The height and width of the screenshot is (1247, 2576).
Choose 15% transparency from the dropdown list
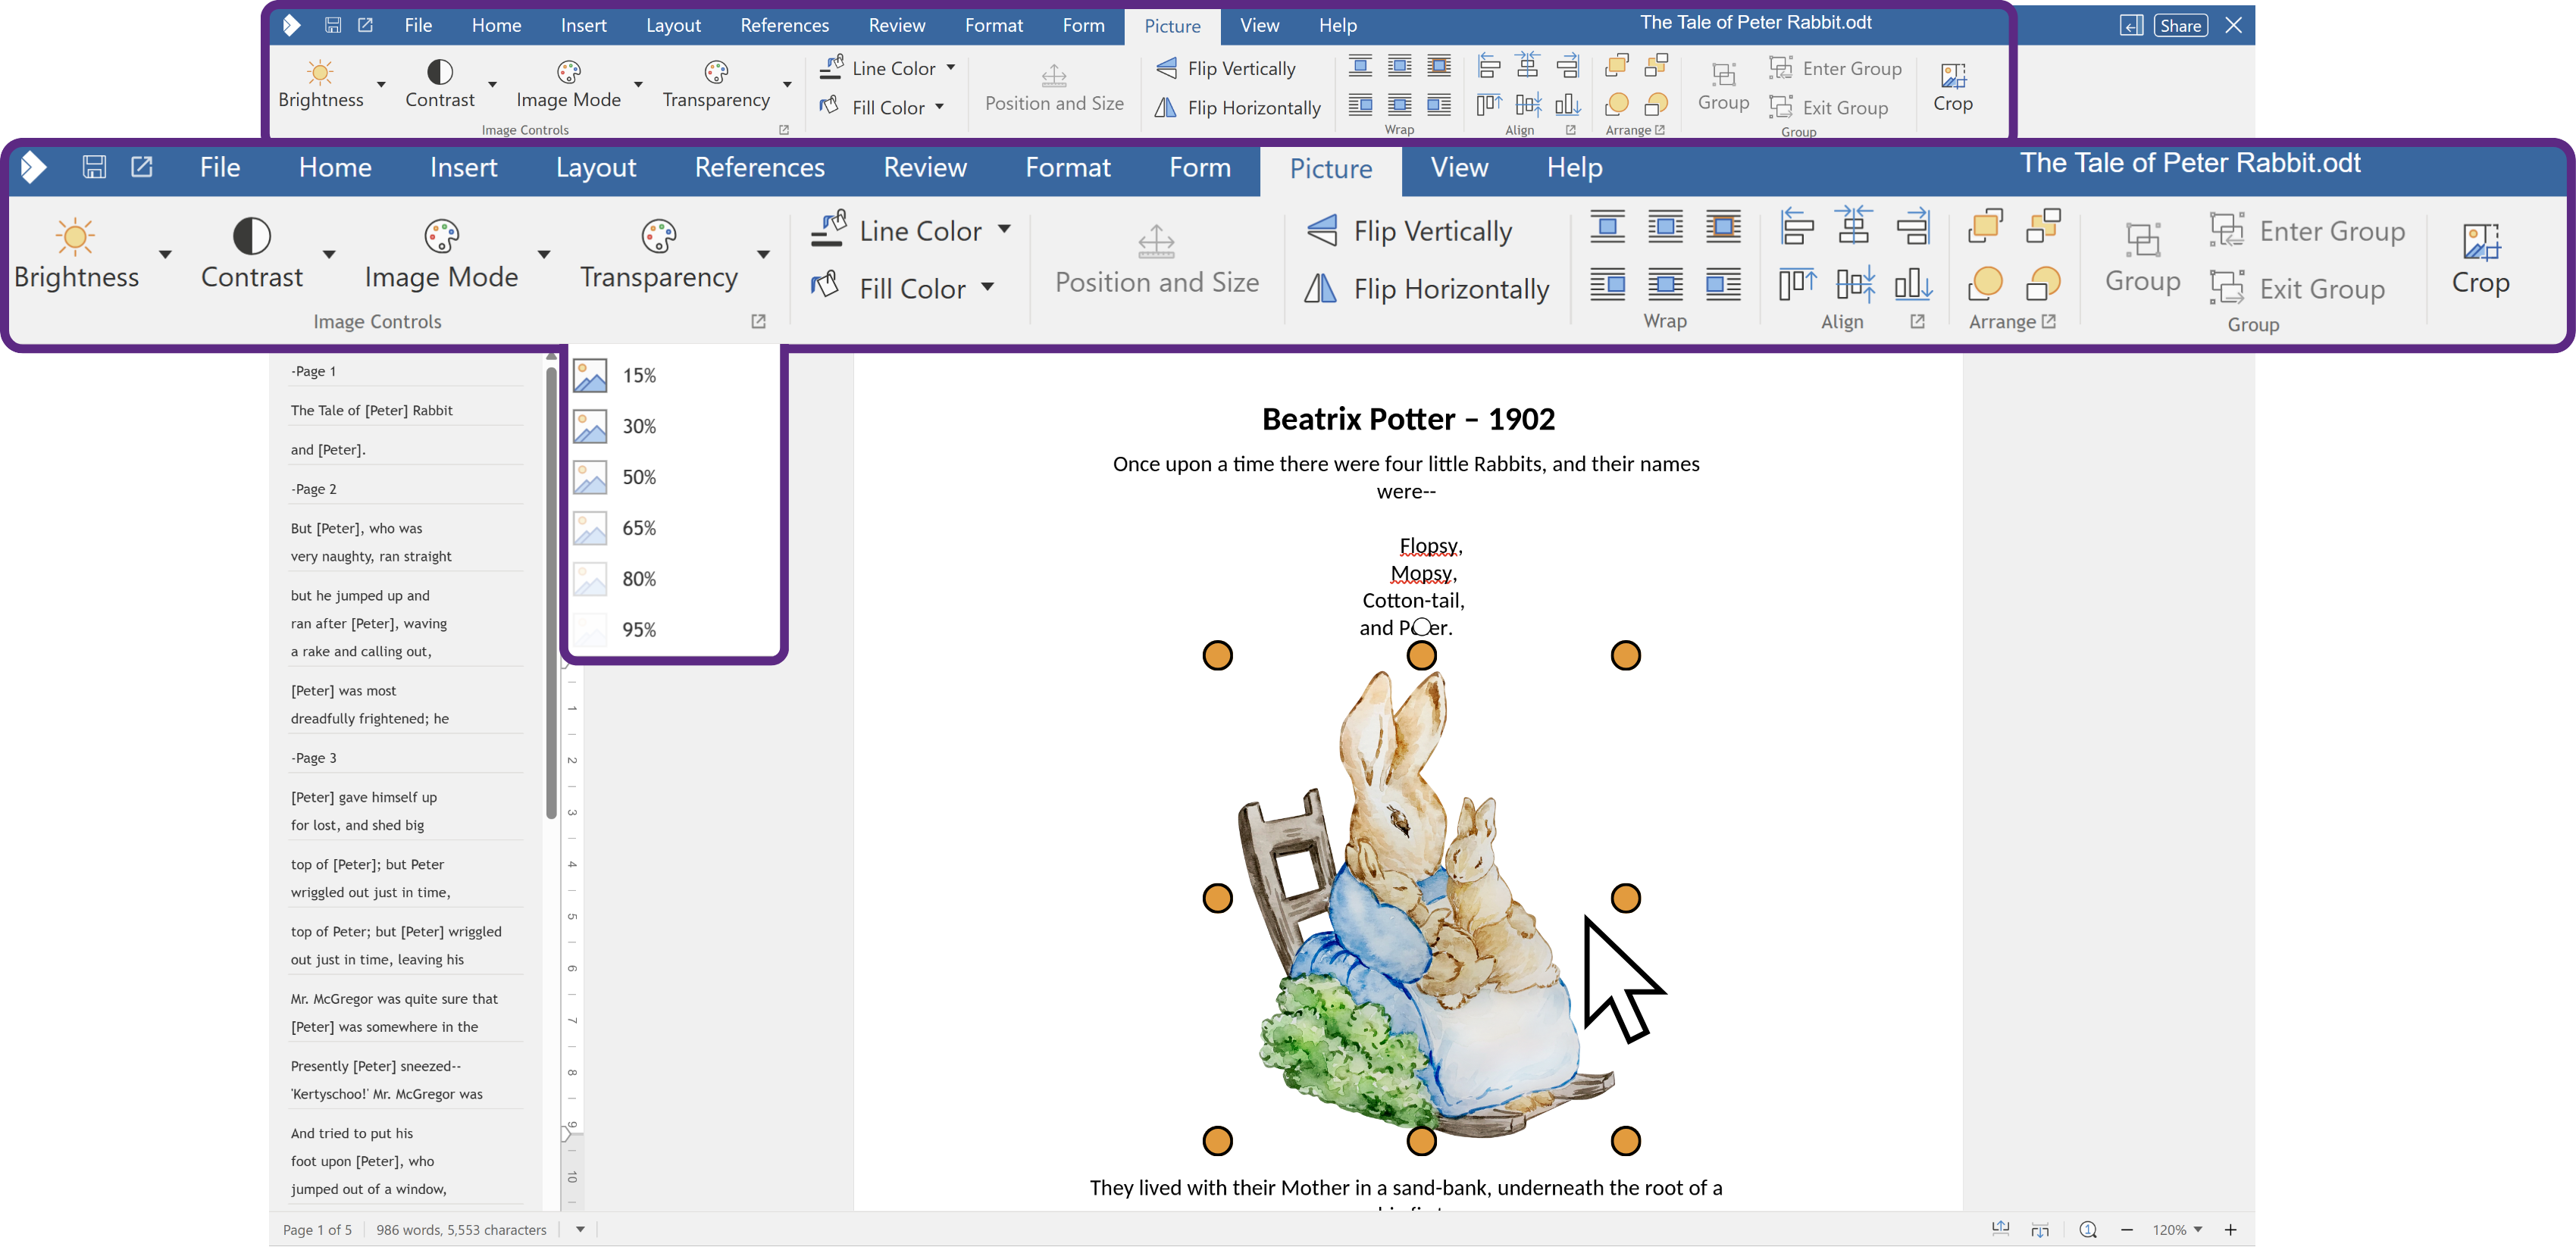coord(673,375)
